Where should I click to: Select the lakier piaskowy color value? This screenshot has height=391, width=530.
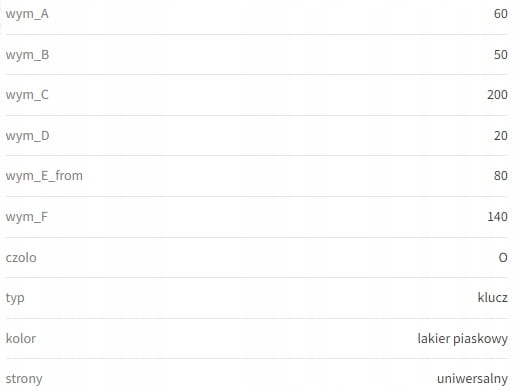(462, 339)
